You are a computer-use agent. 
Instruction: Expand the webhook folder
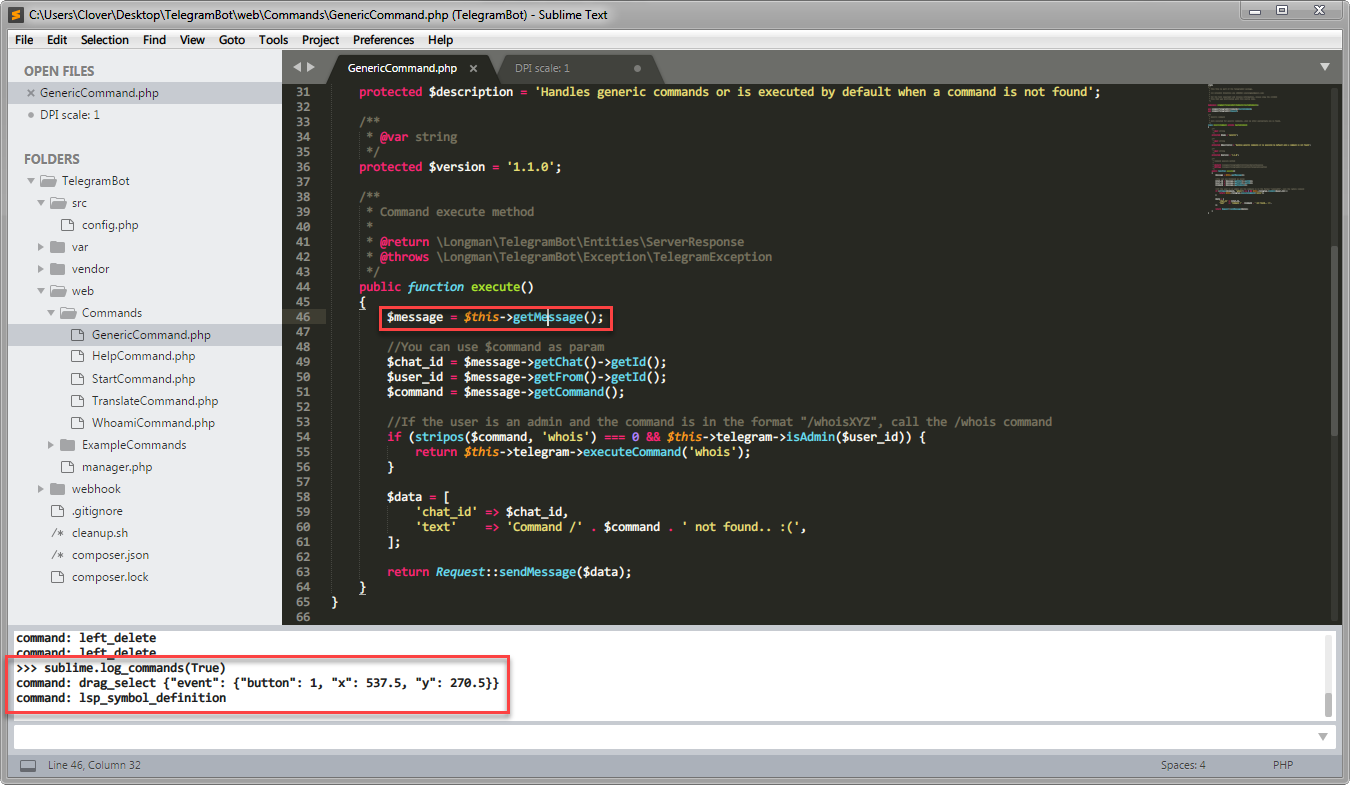coord(42,488)
